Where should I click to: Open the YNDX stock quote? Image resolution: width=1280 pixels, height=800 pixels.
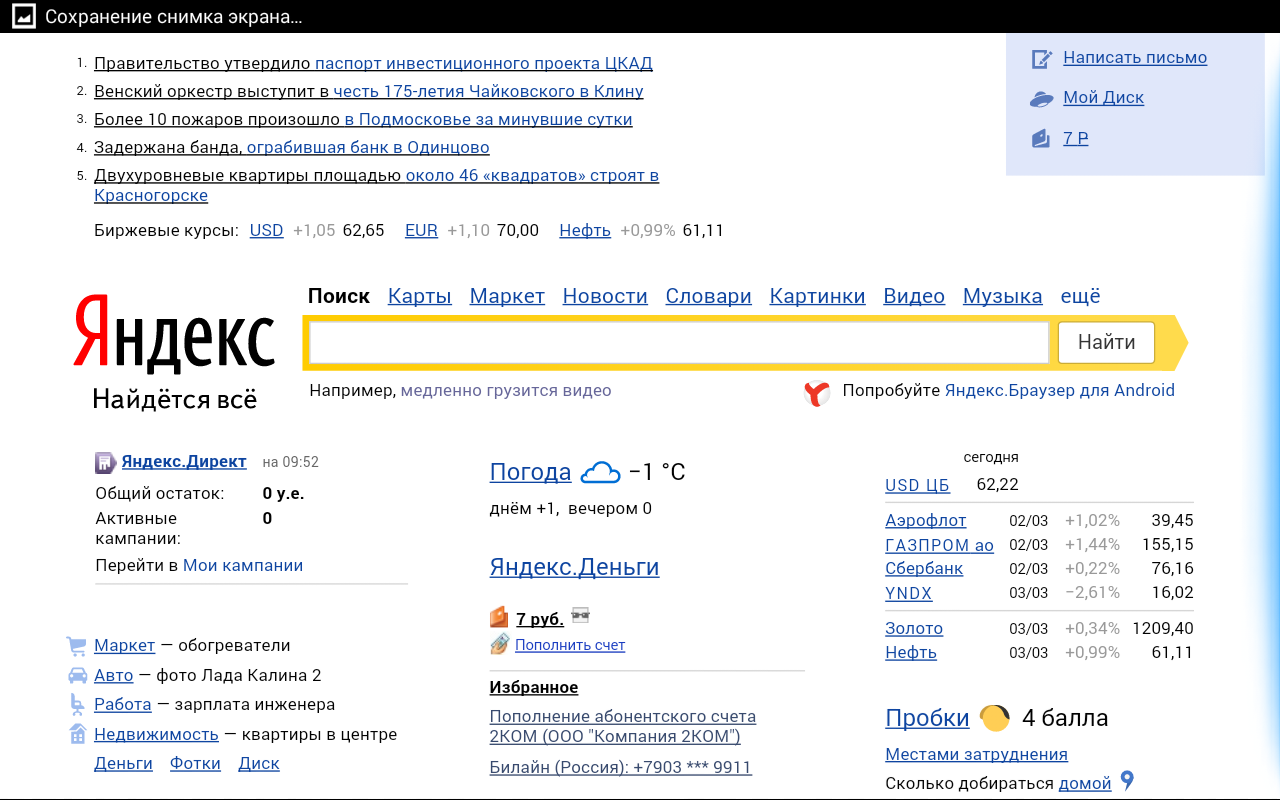pyautogui.click(x=909, y=593)
